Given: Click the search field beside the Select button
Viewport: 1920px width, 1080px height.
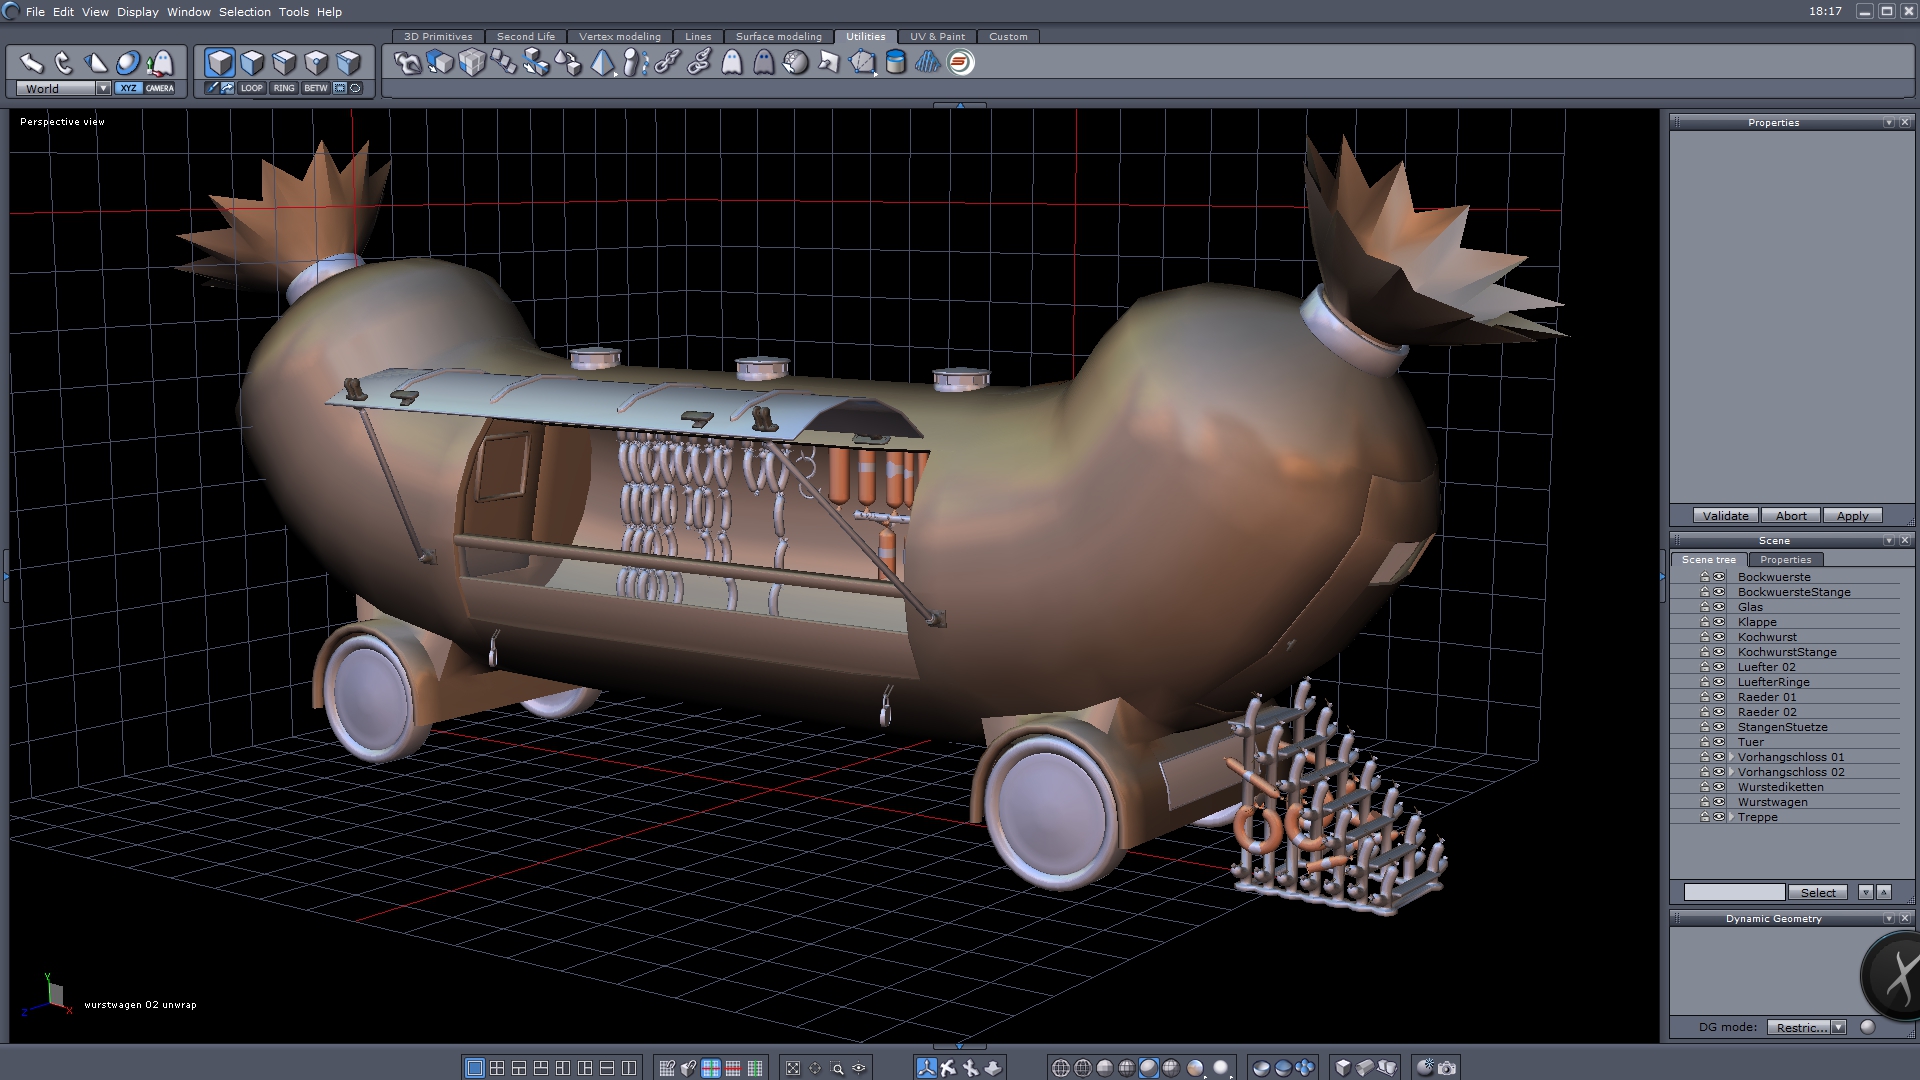Looking at the screenshot, I should [x=1734, y=892].
